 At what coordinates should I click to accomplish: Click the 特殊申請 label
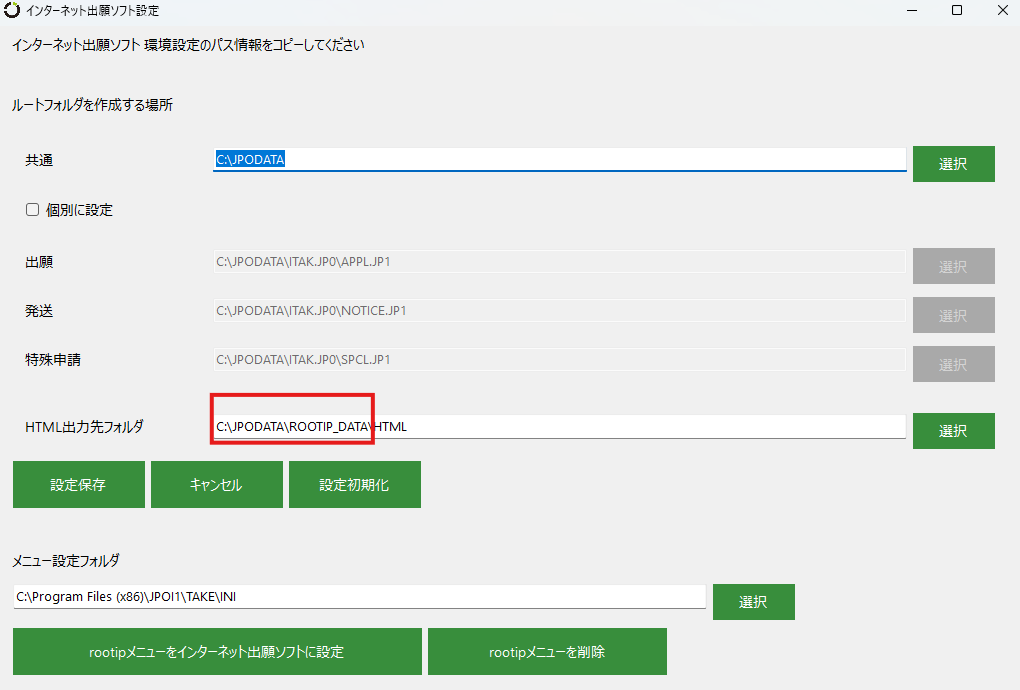pos(53,360)
